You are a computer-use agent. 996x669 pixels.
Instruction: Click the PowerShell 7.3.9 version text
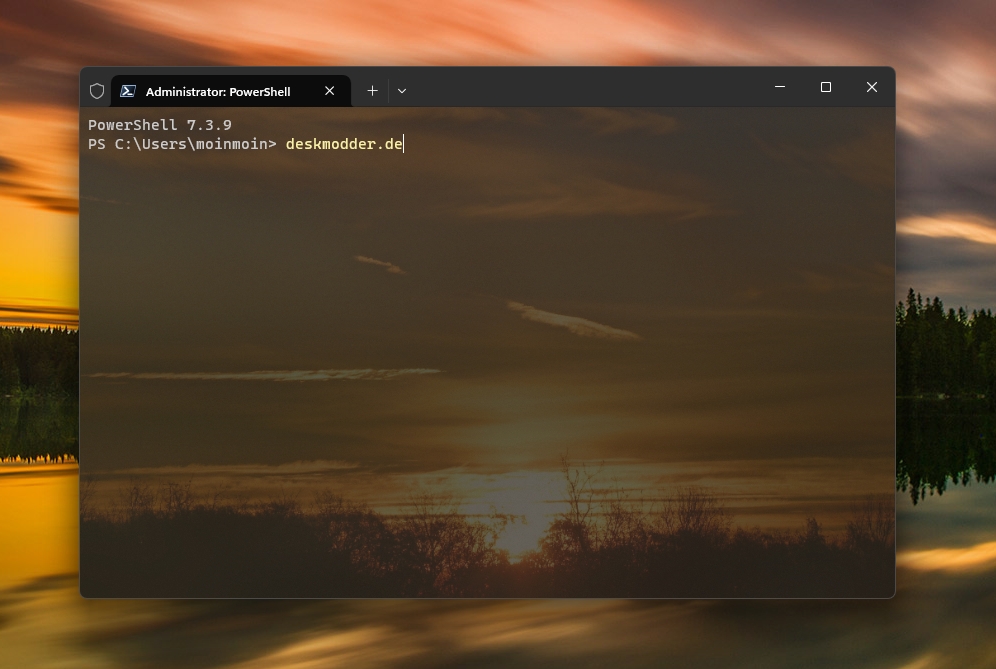(160, 125)
